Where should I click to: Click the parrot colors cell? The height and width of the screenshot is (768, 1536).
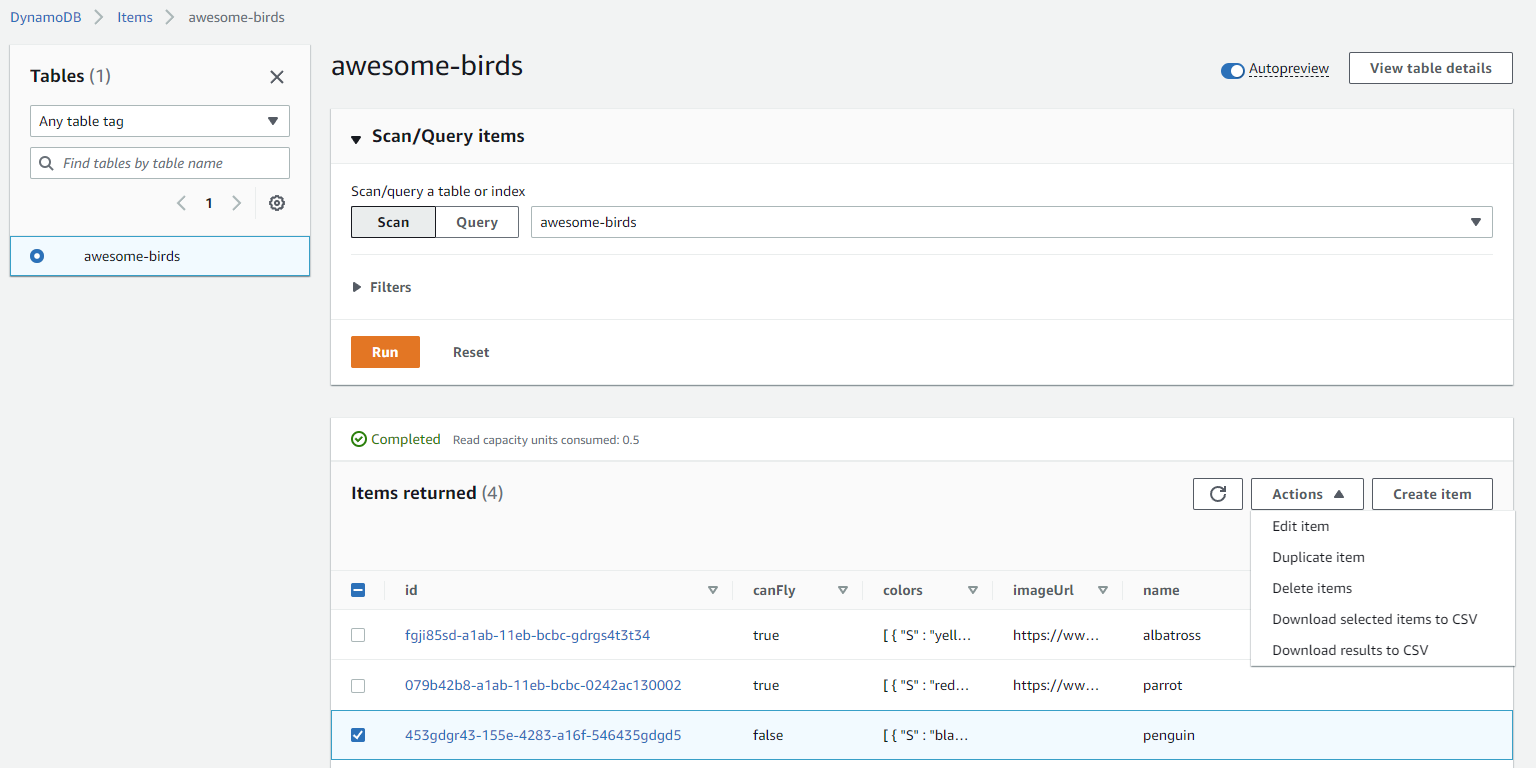click(927, 685)
